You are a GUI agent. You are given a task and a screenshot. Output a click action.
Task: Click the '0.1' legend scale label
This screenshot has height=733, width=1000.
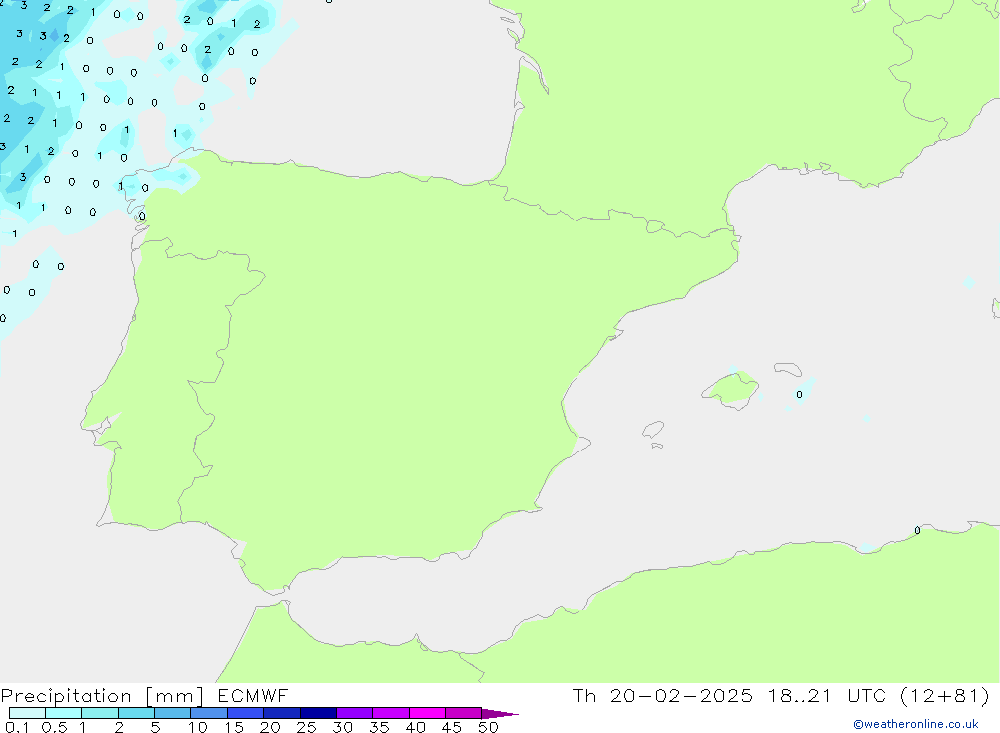coord(17,727)
